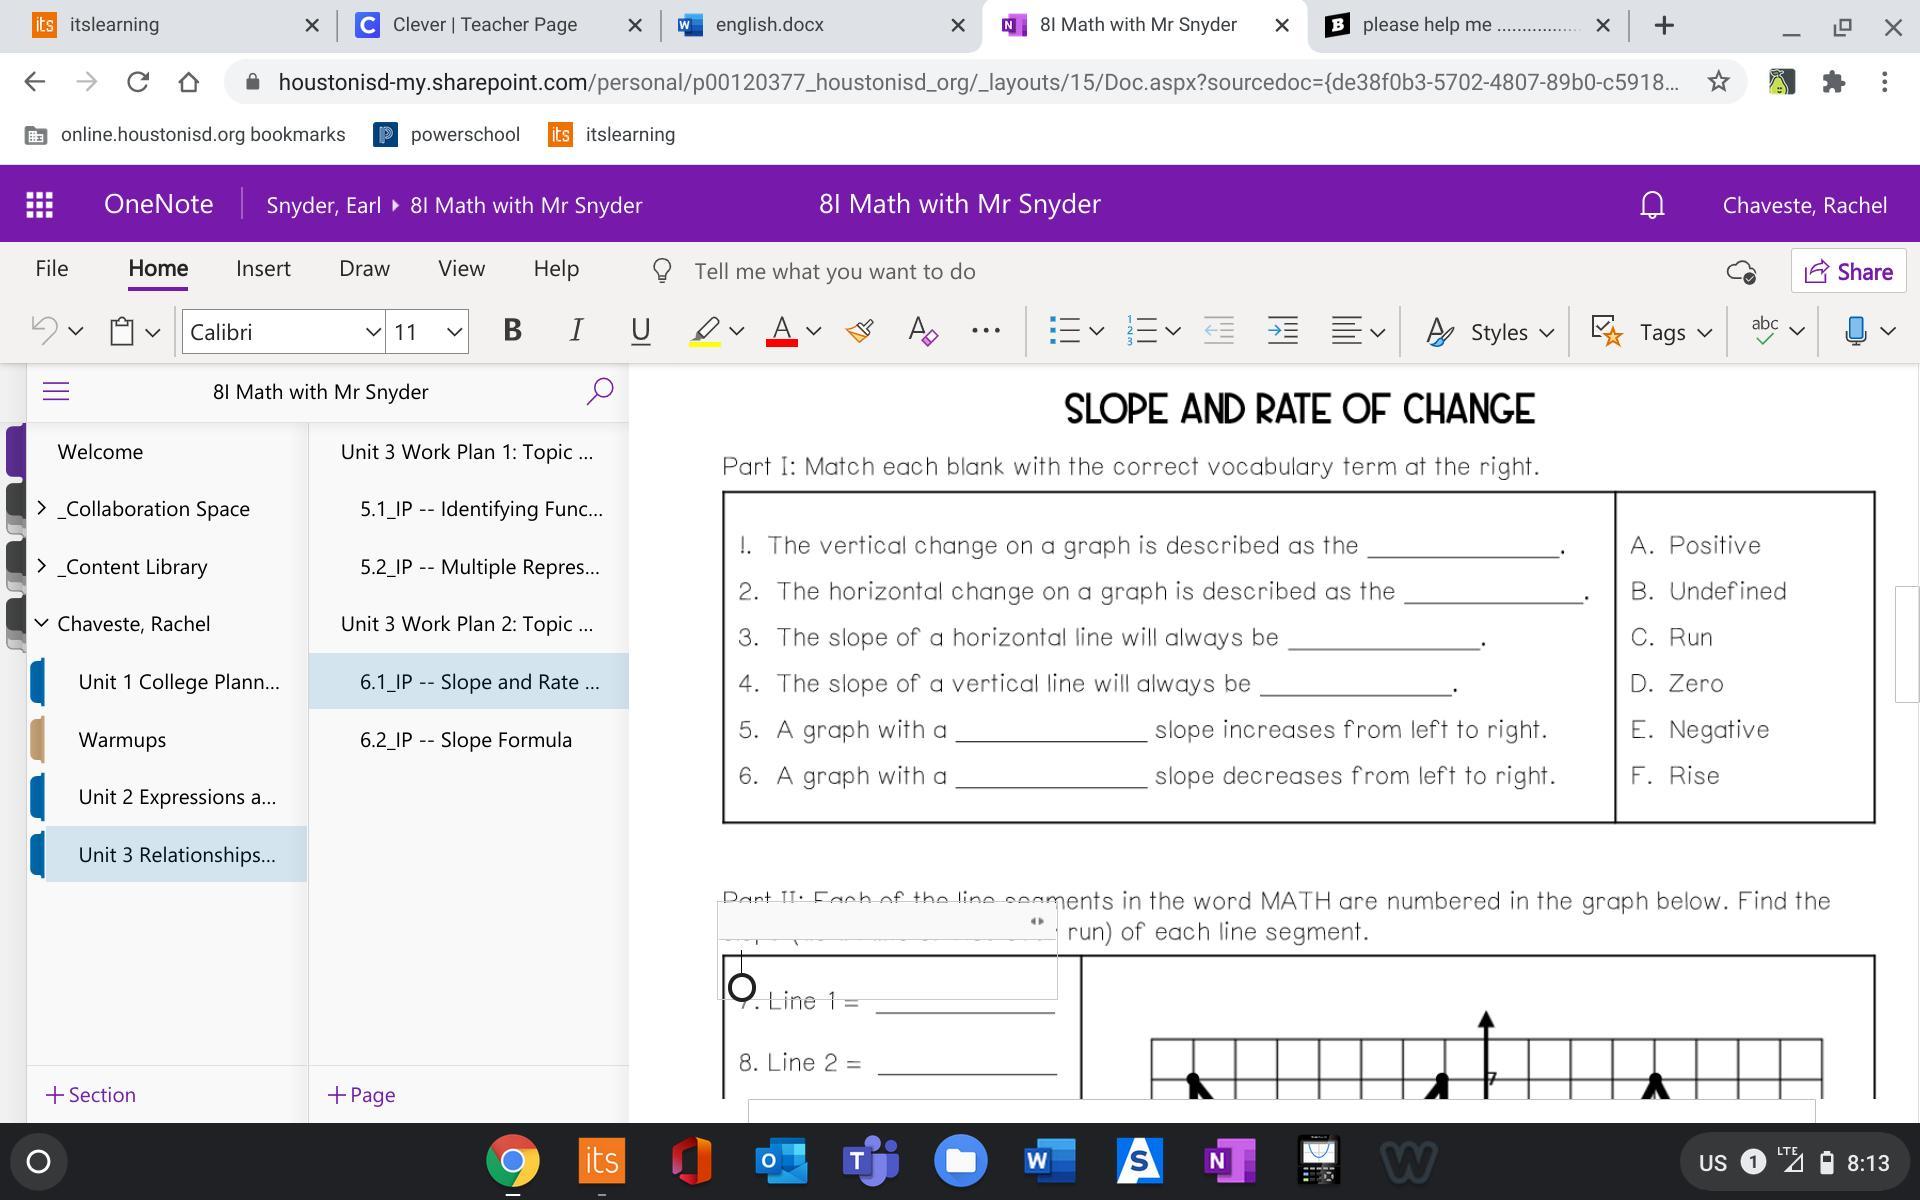Search the notebook with magnifier icon
Image resolution: width=1920 pixels, height=1200 pixels.
tap(599, 391)
